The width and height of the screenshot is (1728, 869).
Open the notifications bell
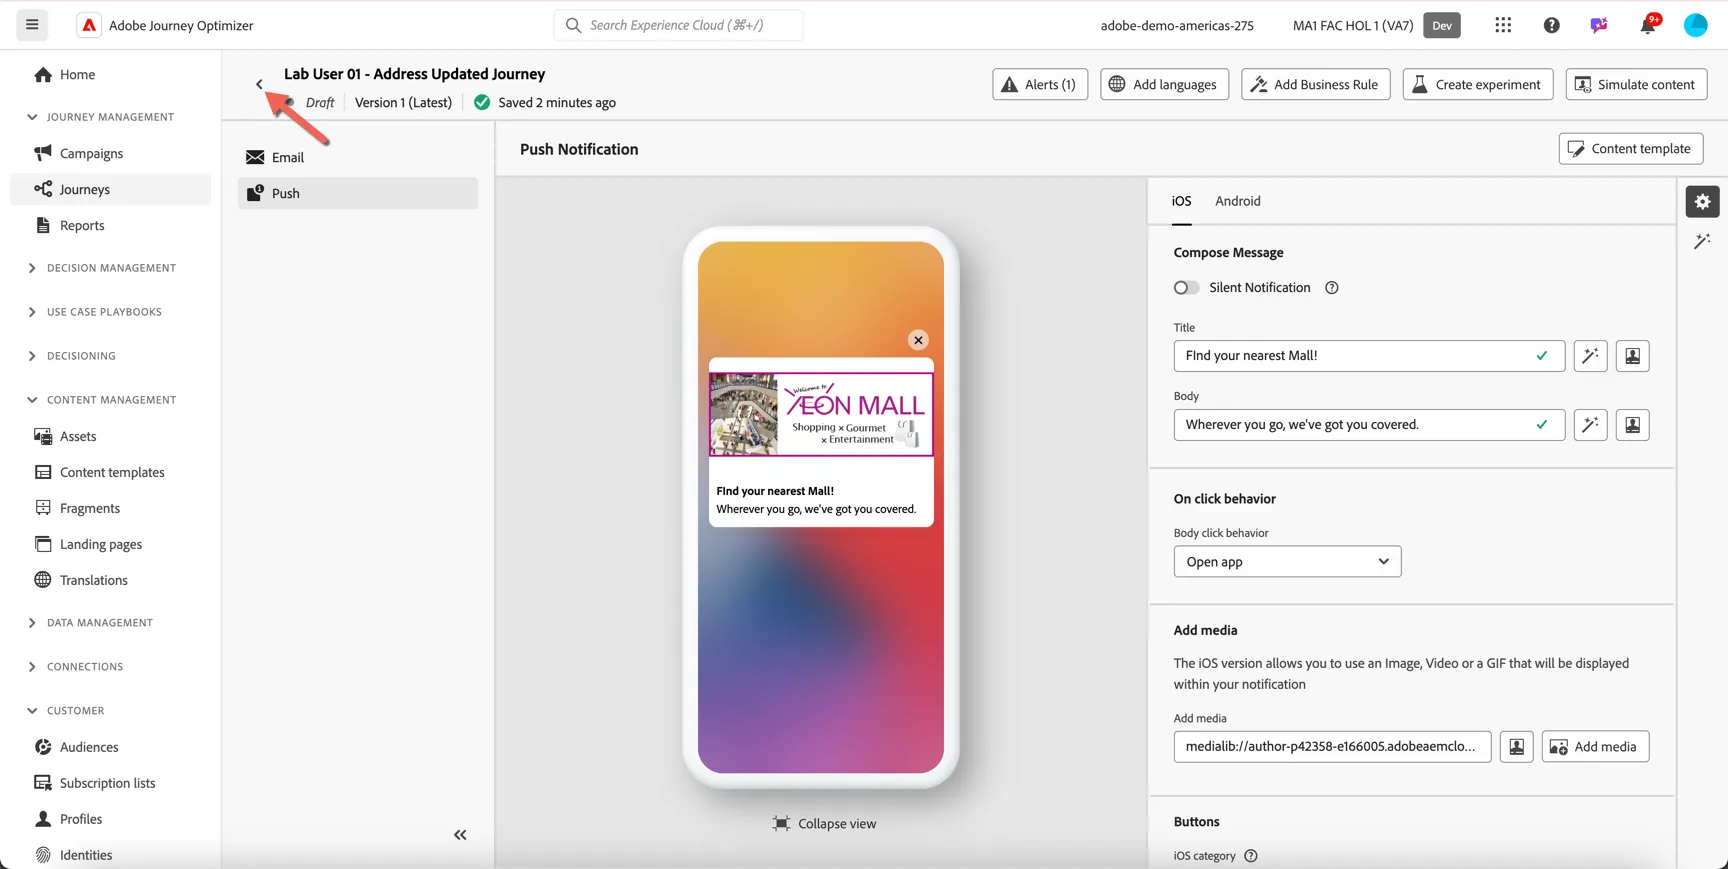[1647, 25]
